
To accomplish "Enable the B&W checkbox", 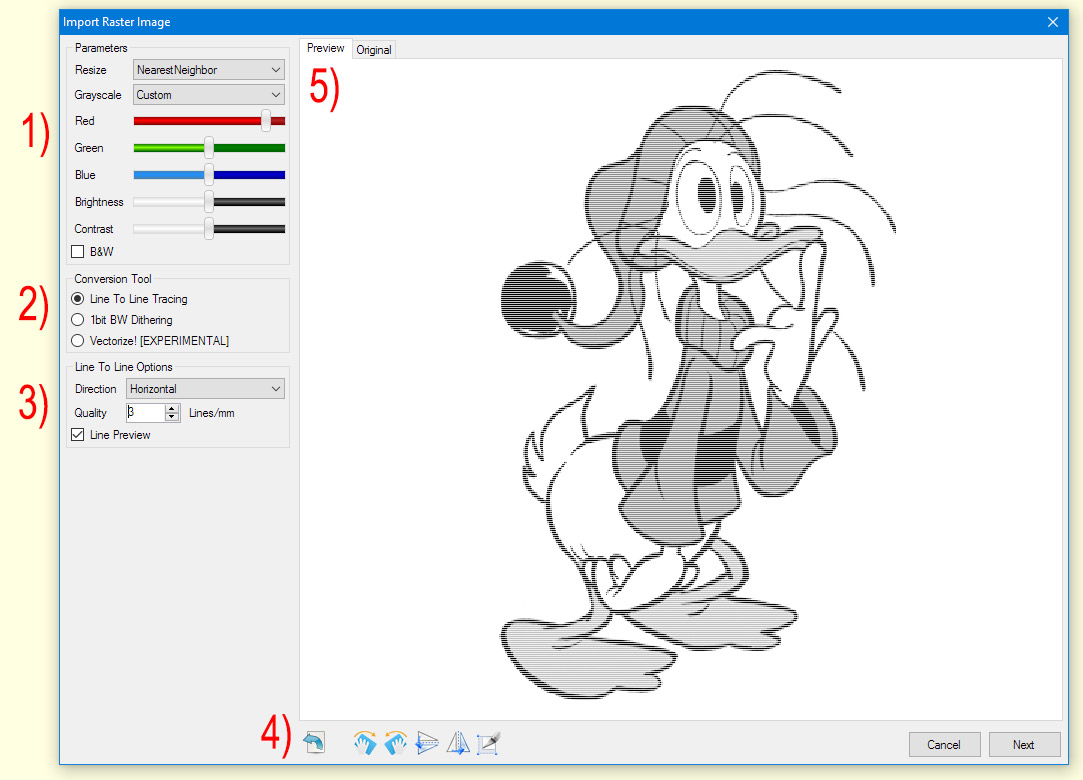I will click(77, 251).
